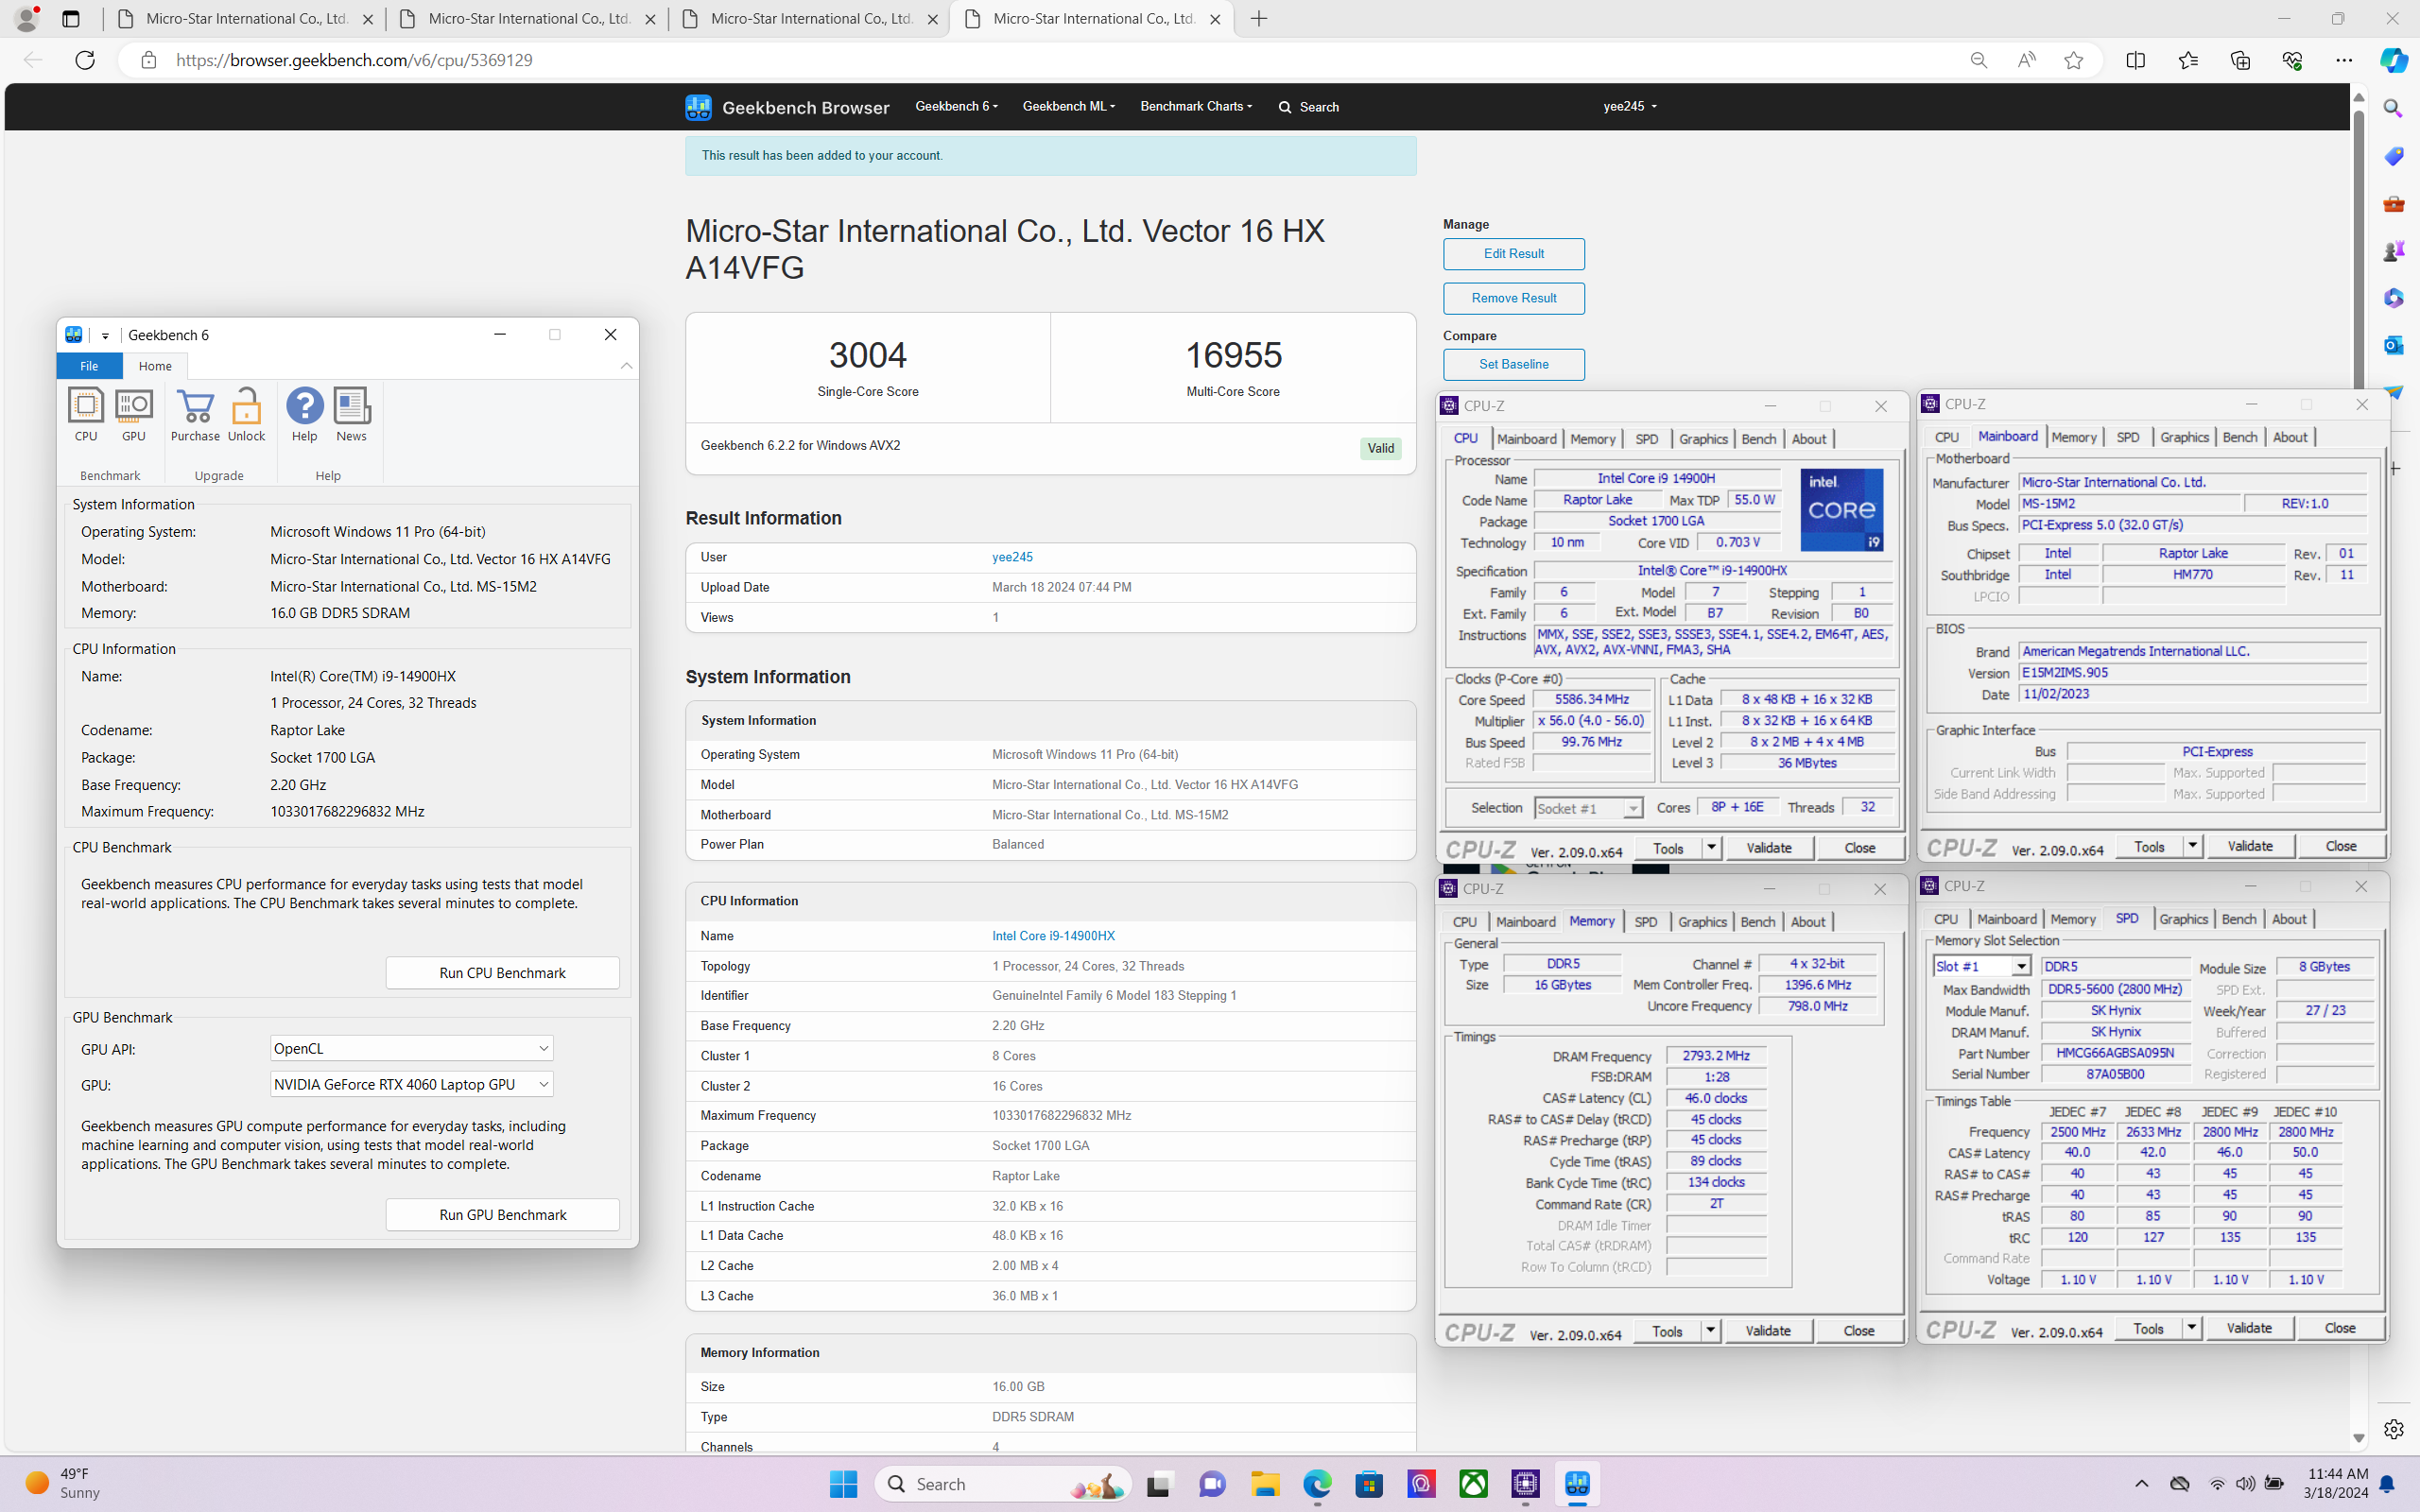Viewport: 2420px width, 1512px height.
Task: Click Run GPU Benchmark button
Action: point(502,1215)
